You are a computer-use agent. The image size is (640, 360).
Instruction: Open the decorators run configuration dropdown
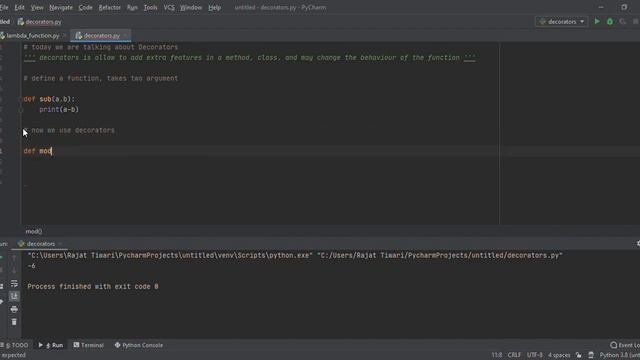(x=562, y=22)
